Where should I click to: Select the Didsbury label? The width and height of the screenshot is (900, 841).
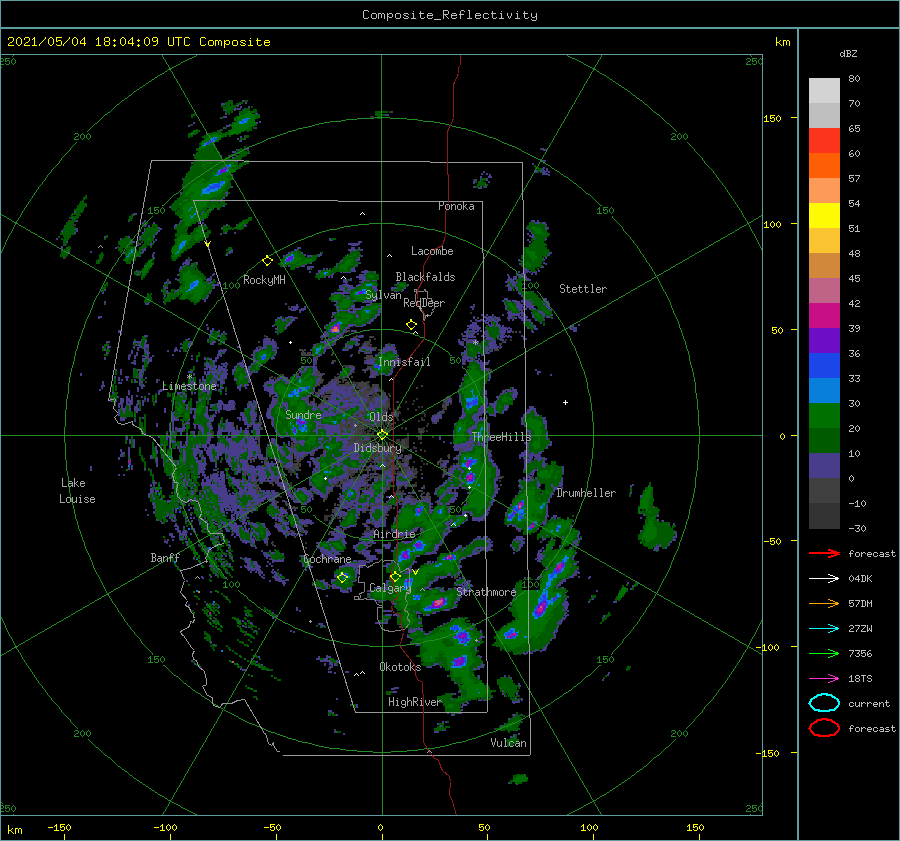[x=378, y=448]
